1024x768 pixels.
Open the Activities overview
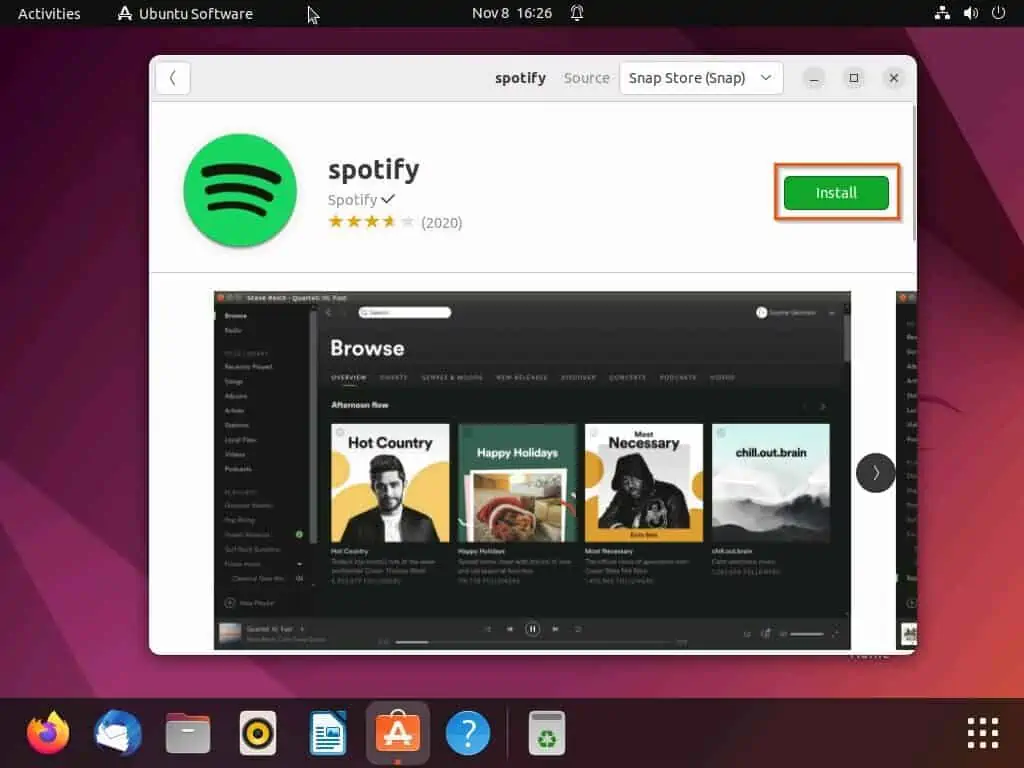tap(48, 13)
